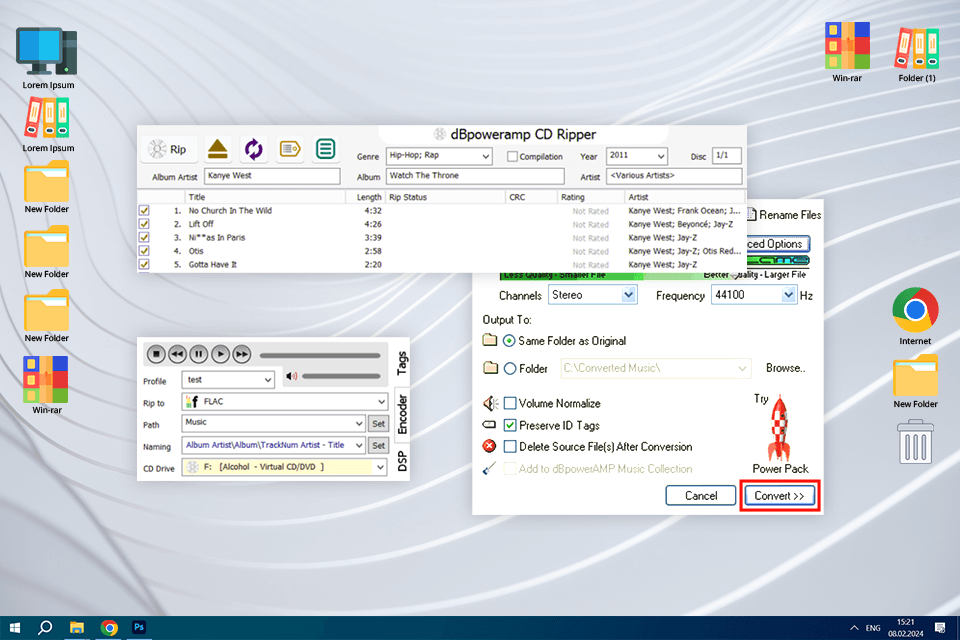Toggle the Compilation checkbox
Image resolution: width=960 pixels, height=640 pixels.
512,157
